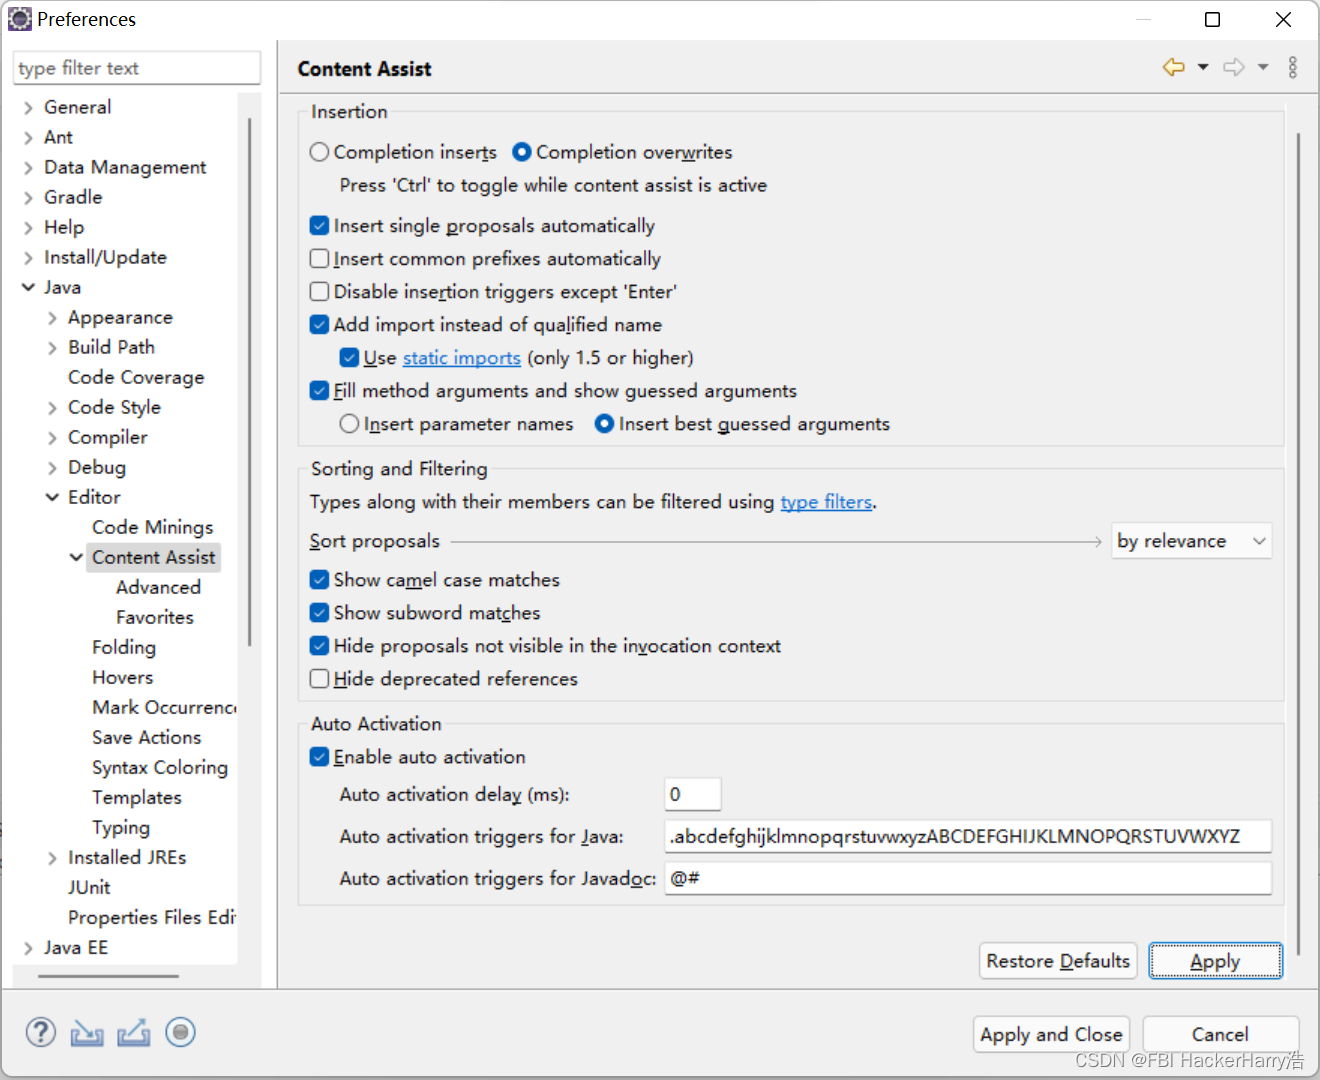Open Help via question mark icon
Screen dimensions: 1320x1080
[x=40, y=1032]
